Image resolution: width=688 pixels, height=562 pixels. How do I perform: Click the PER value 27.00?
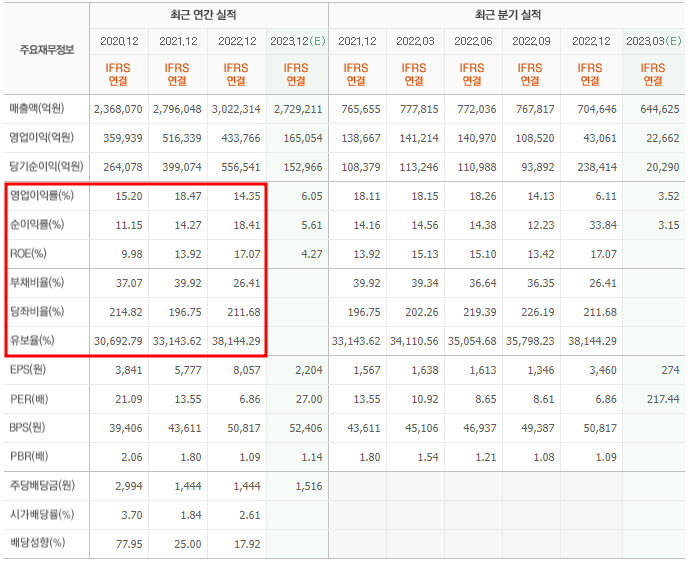(309, 399)
